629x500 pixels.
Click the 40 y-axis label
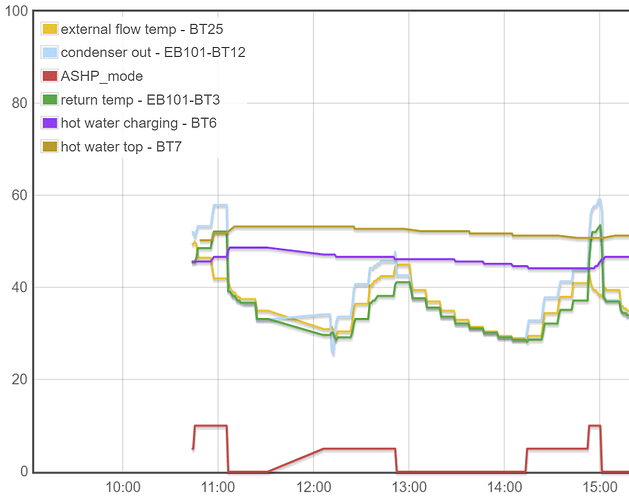point(20,287)
